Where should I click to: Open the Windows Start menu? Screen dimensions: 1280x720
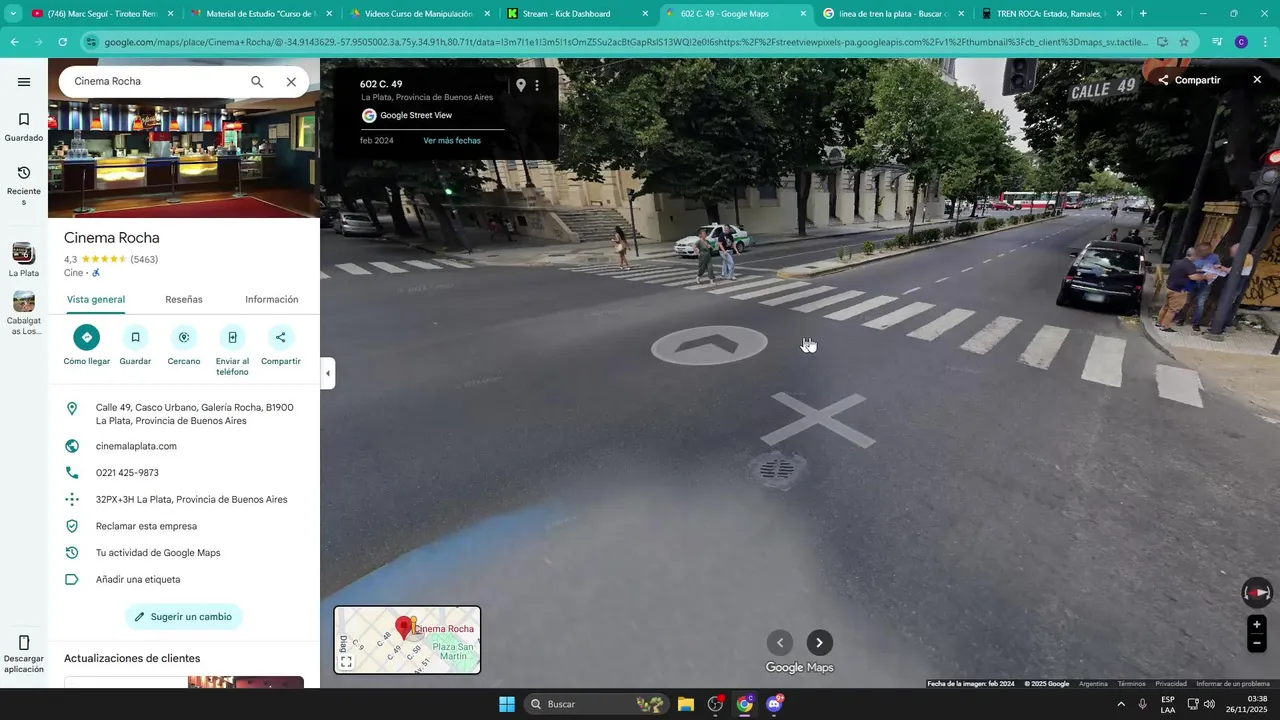[x=507, y=704]
